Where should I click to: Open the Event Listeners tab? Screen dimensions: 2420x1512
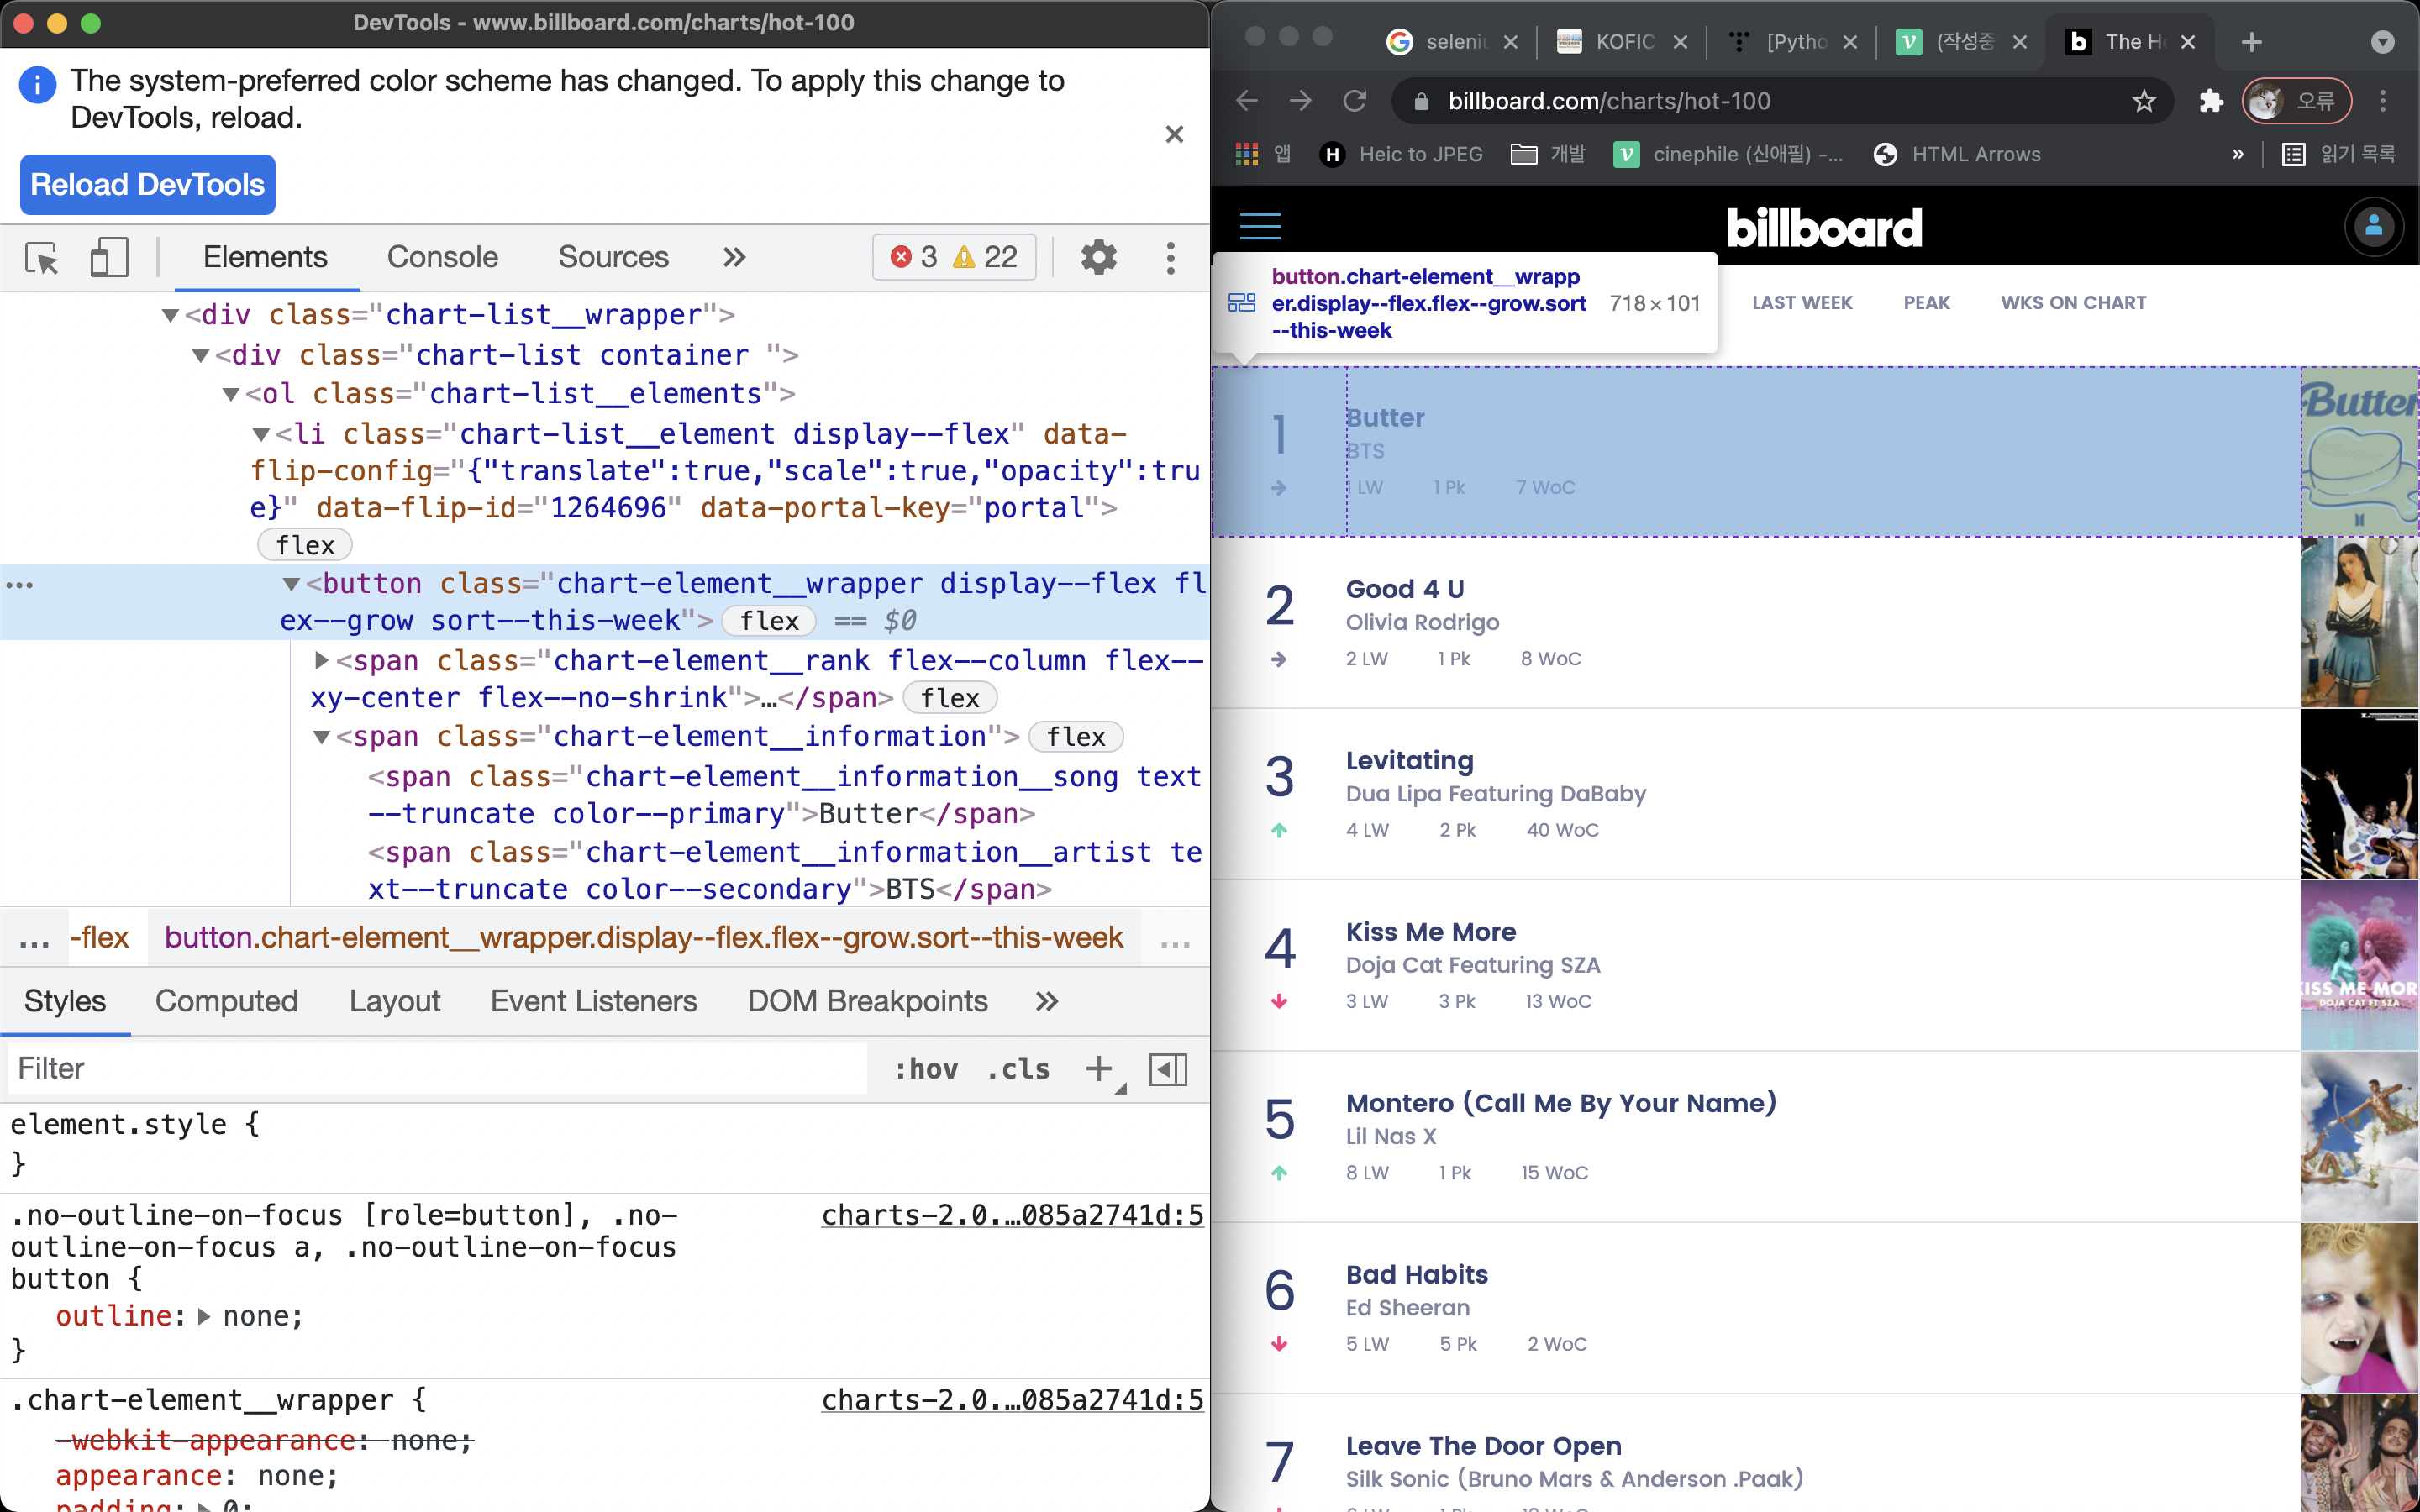coord(593,1001)
